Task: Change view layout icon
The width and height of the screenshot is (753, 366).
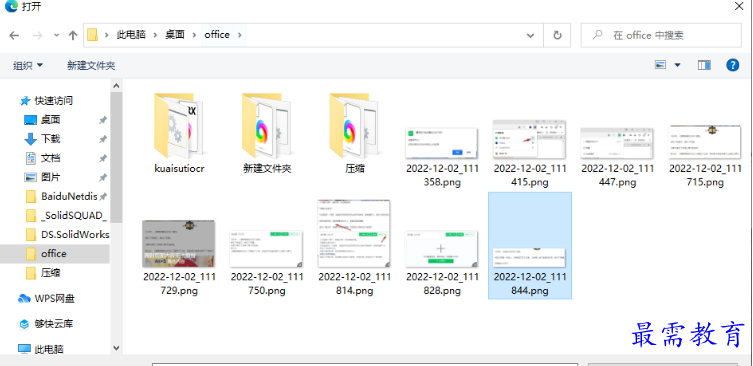Action: tap(661, 65)
